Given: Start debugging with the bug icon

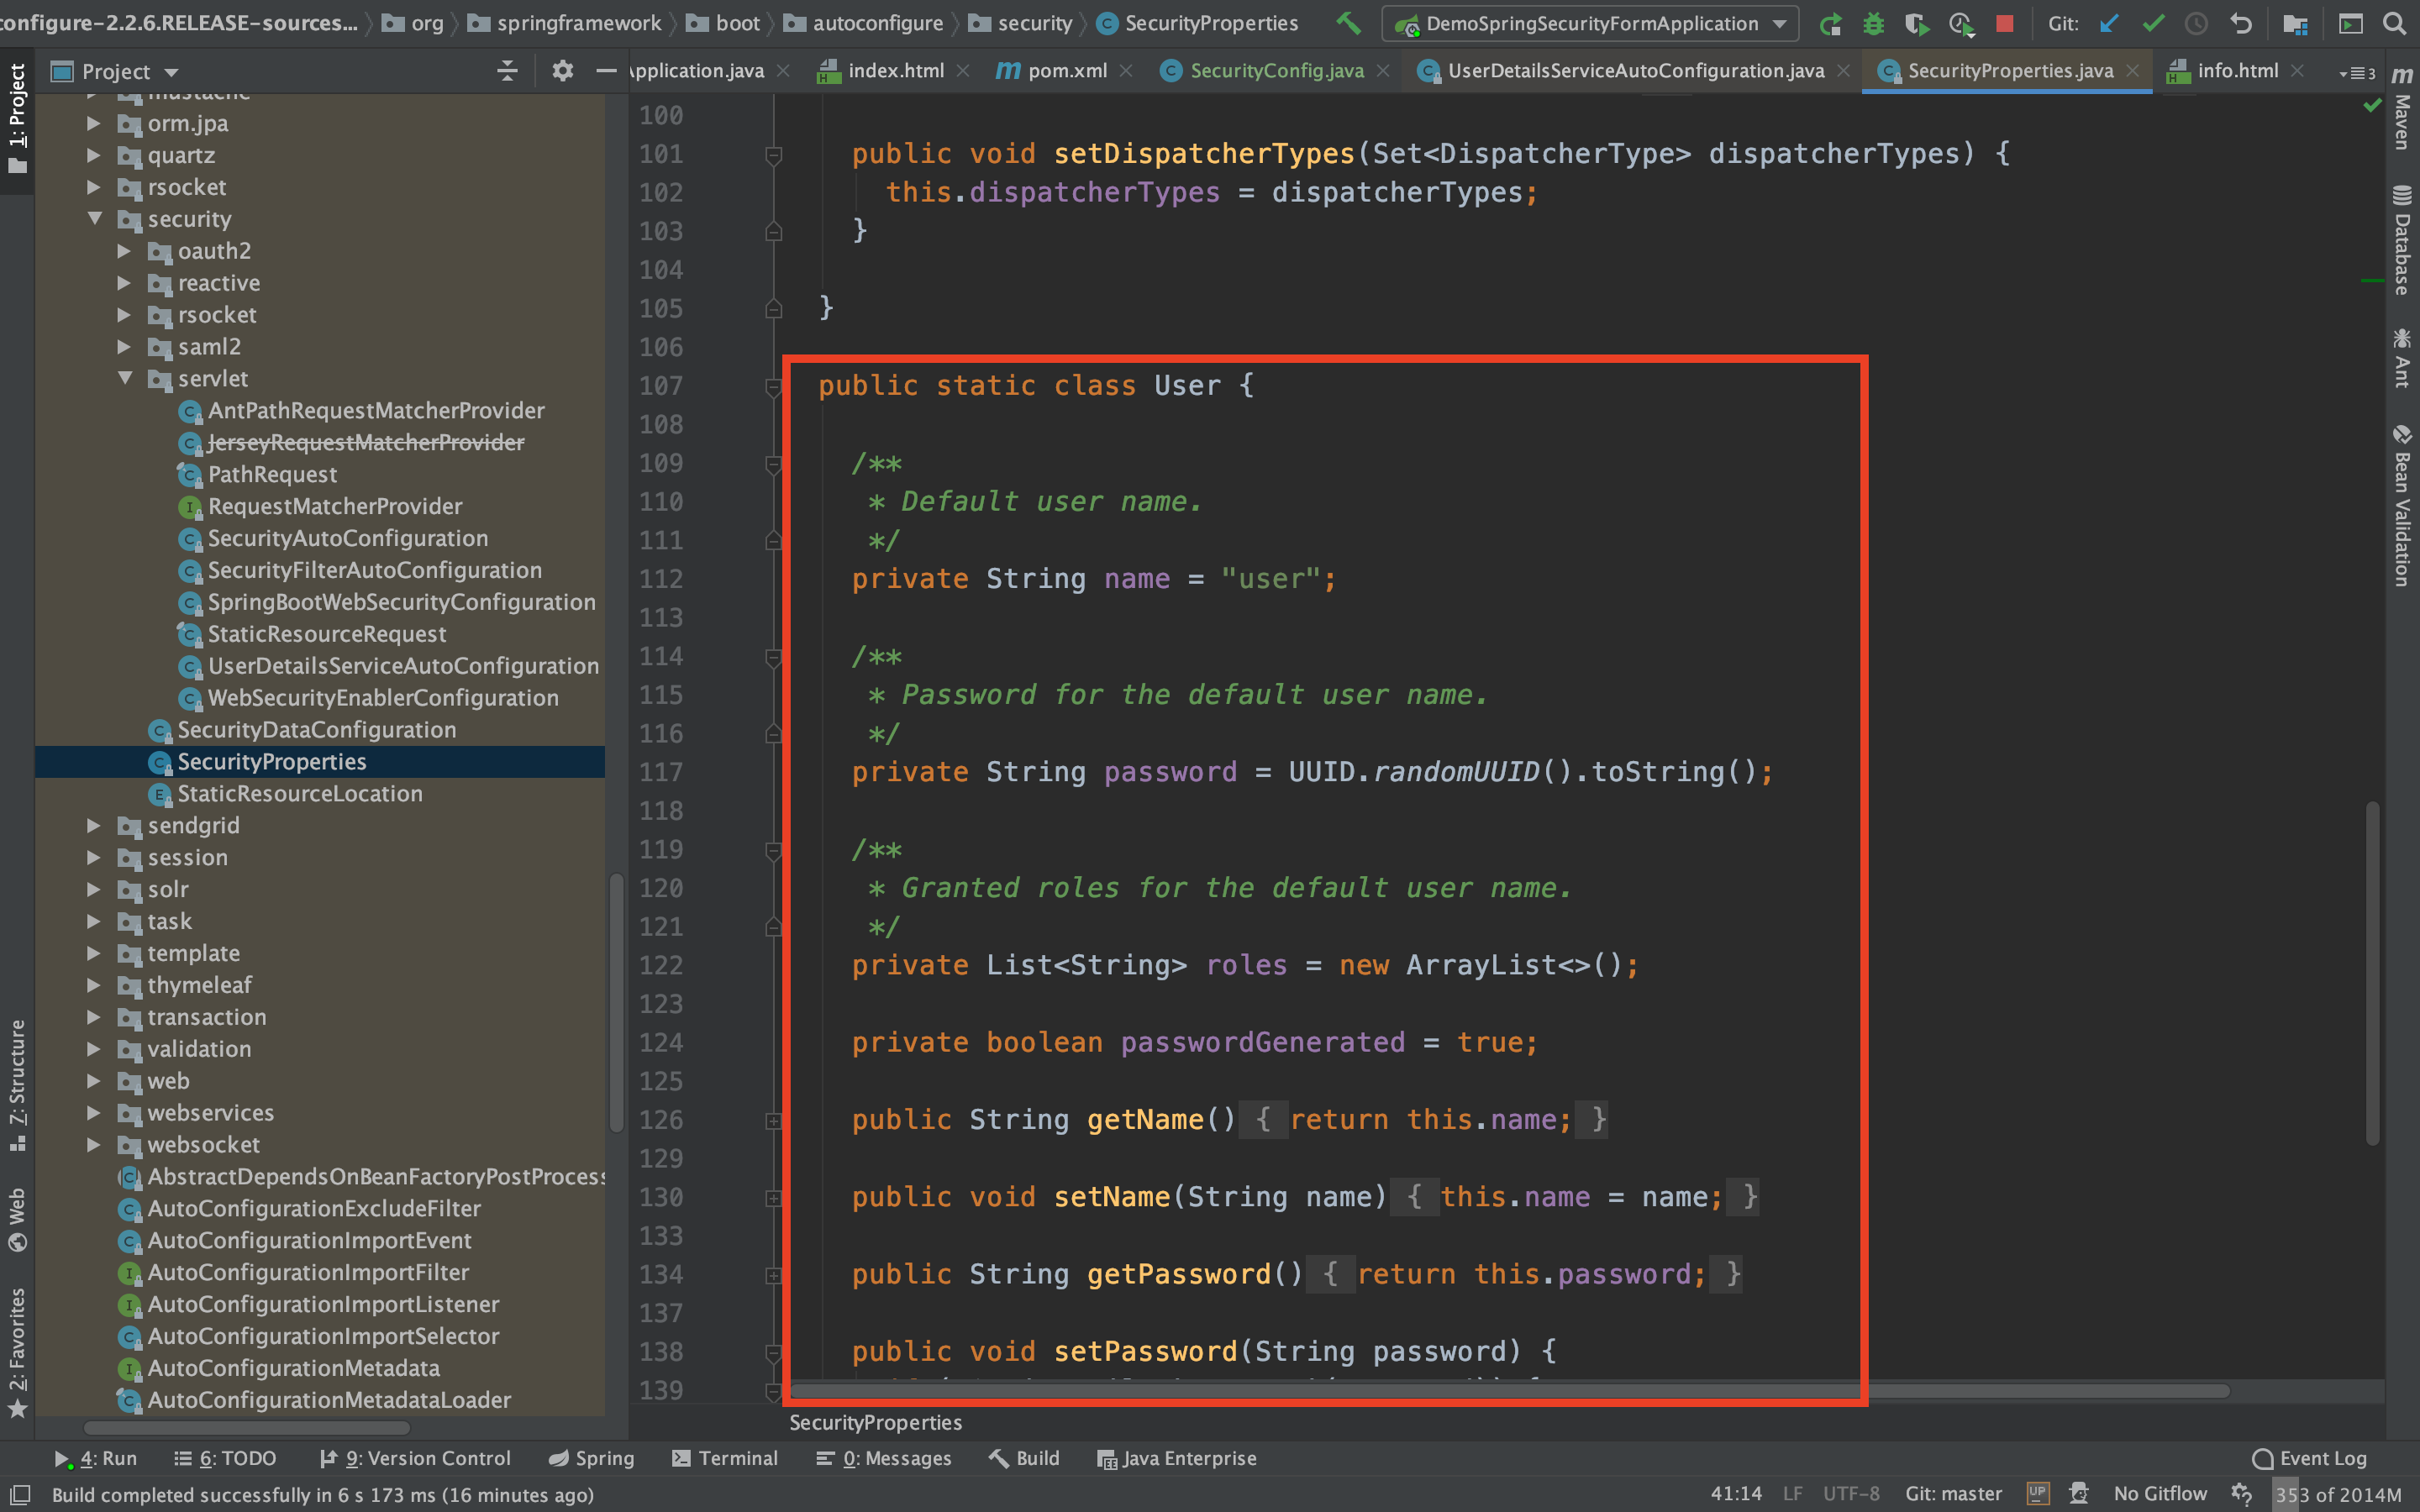Looking at the screenshot, I should 1874,24.
